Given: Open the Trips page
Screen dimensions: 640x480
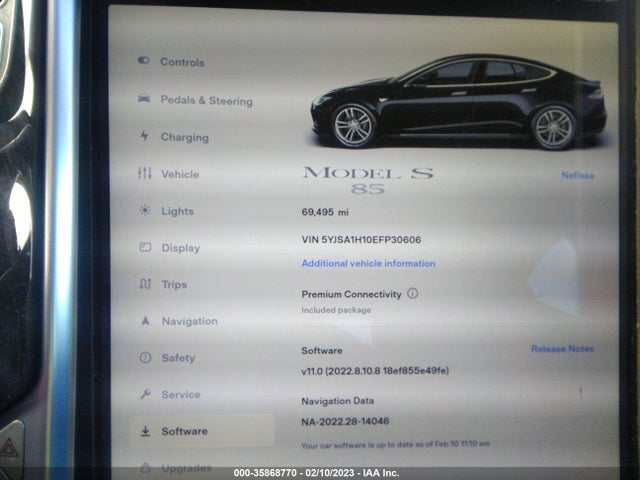Looking at the screenshot, I should click(x=174, y=284).
